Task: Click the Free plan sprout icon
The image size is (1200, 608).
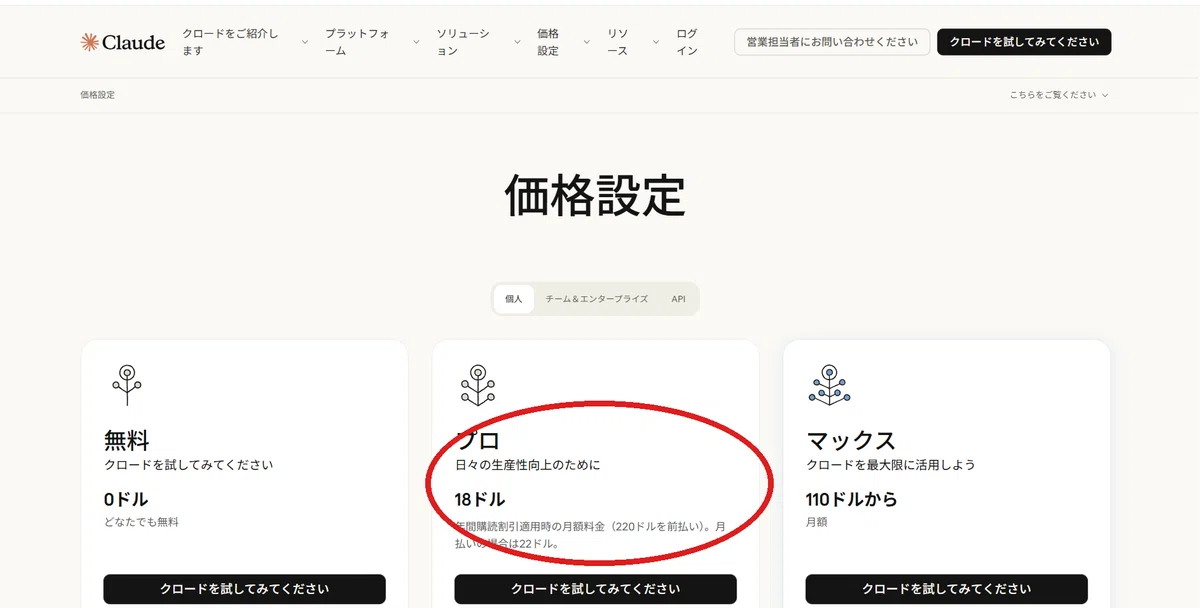Action: click(127, 385)
